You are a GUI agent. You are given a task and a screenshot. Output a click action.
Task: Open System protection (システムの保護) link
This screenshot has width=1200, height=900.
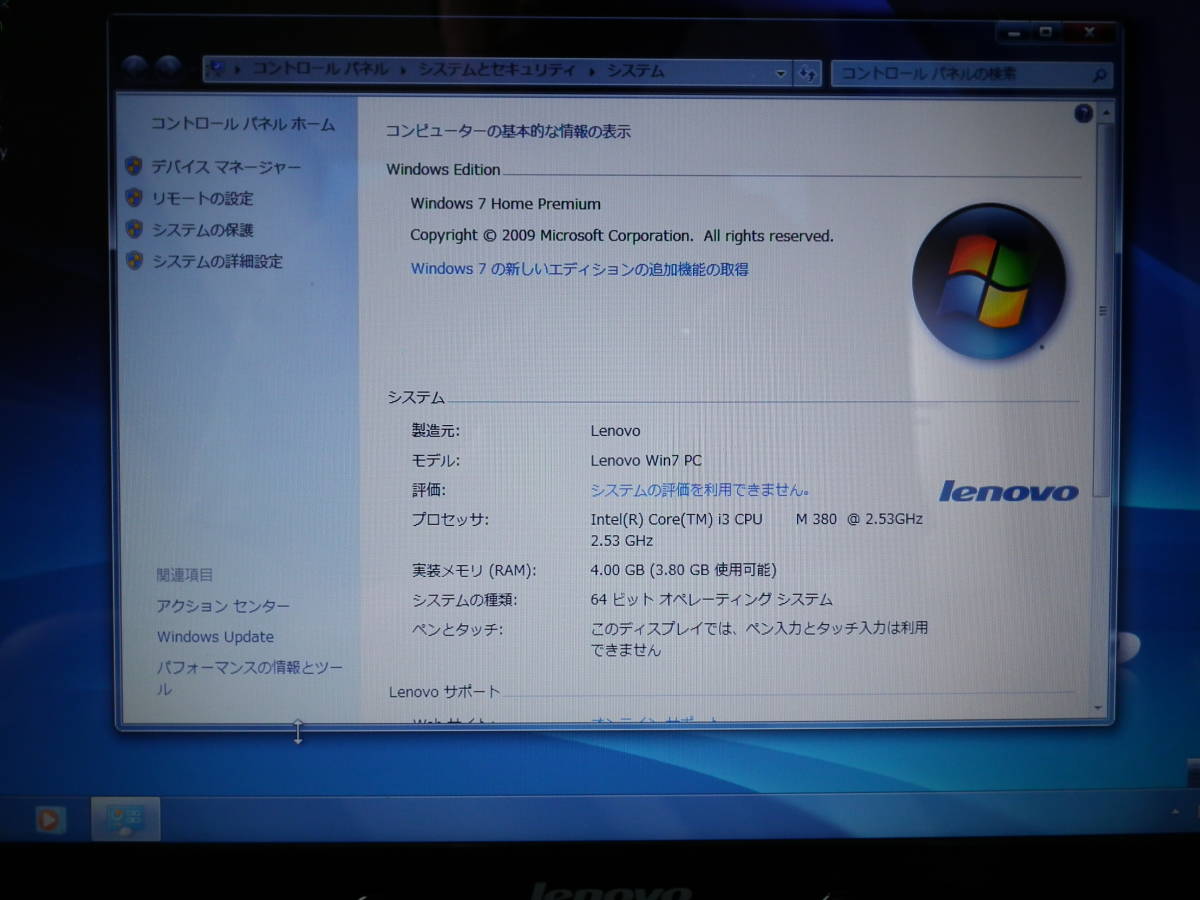(x=203, y=230)
